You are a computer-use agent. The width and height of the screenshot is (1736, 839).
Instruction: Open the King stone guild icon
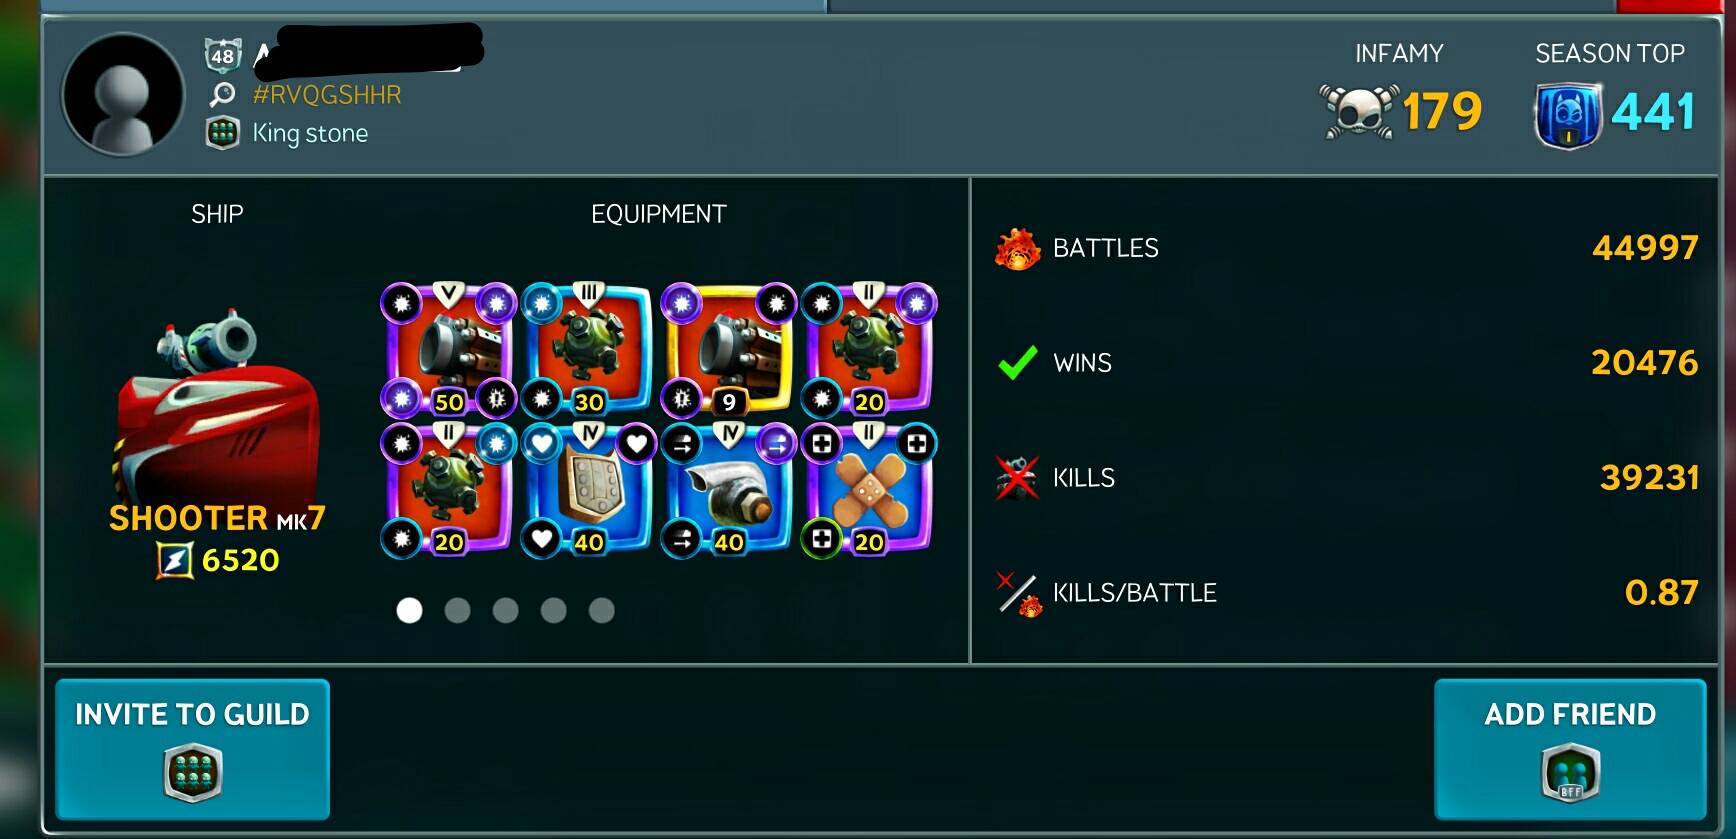coord(222,133)
